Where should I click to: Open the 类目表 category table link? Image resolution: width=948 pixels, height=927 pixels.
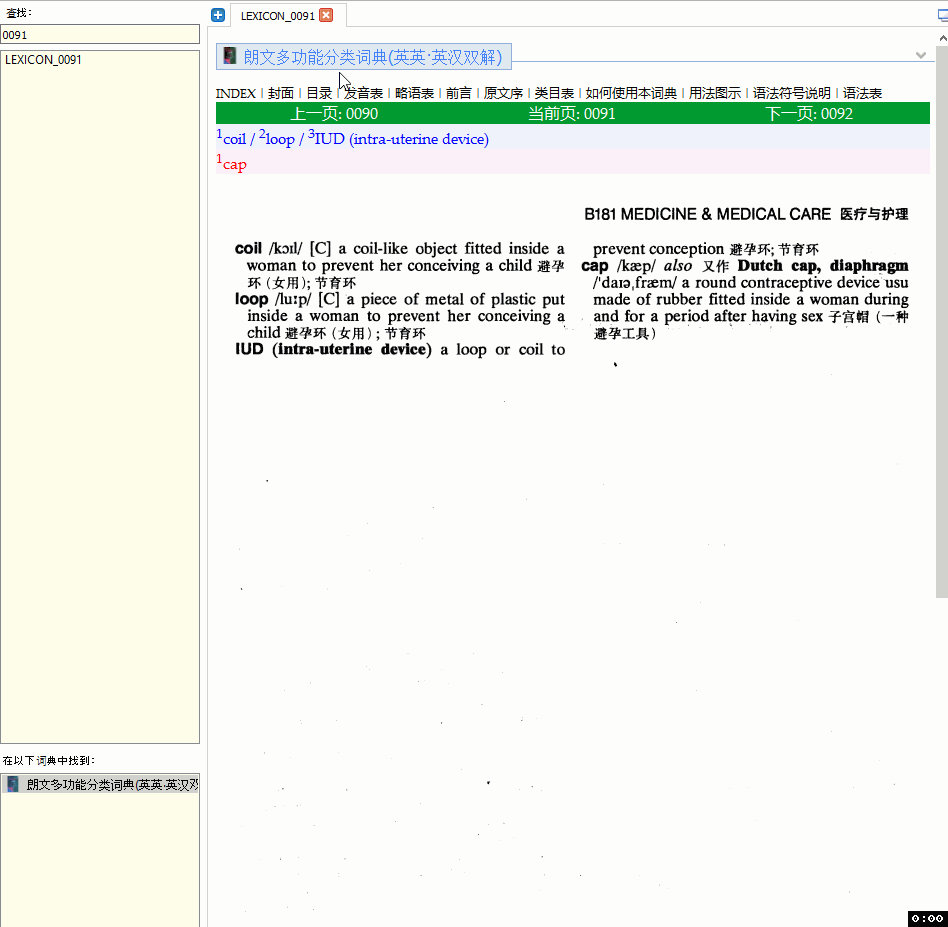tap(554, 93)
